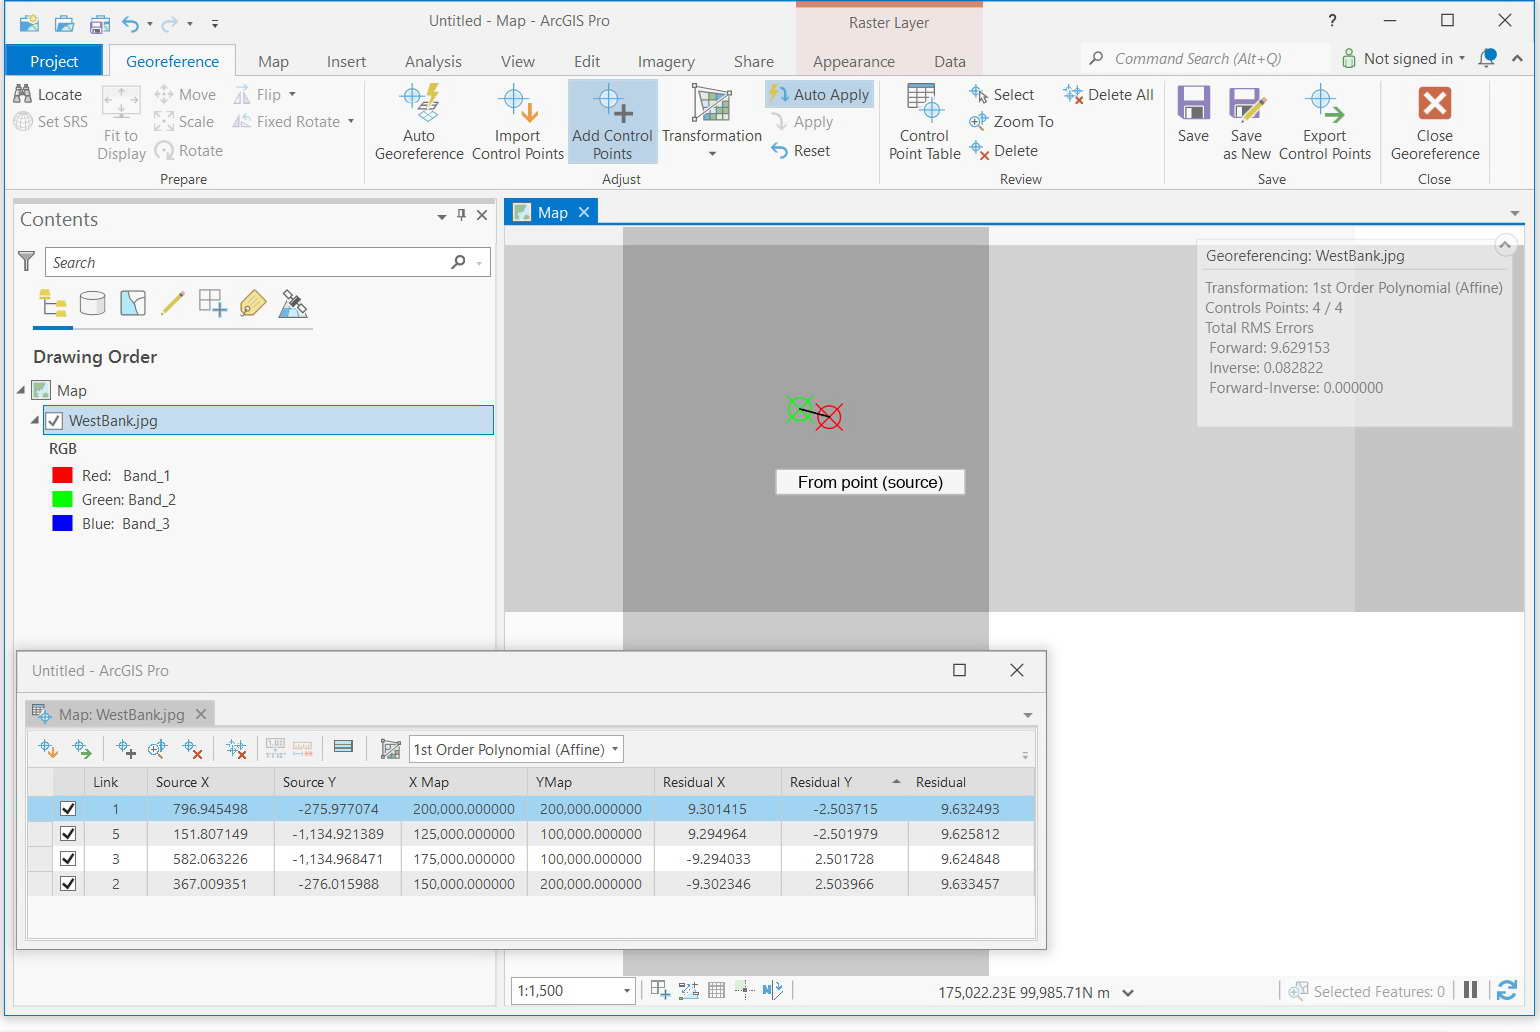Activate Add Control Points tool
1540x1032 pixels.
pos(612,122)
